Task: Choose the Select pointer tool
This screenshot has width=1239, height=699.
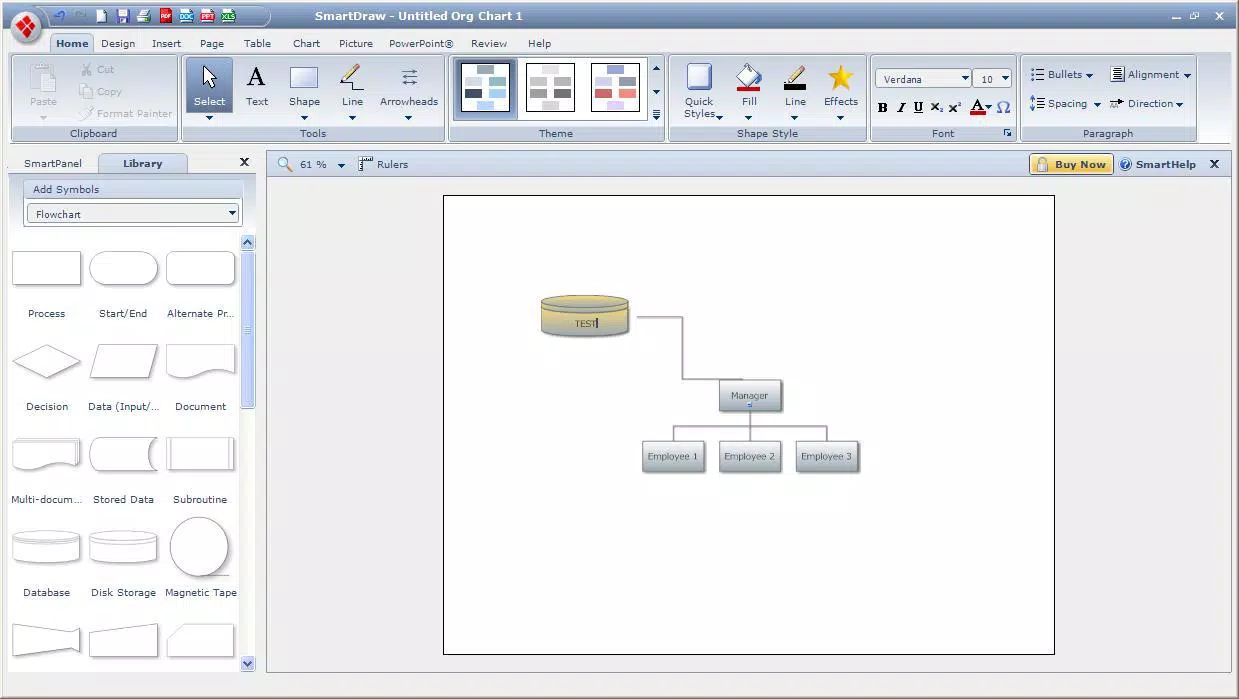Action: 209,86
